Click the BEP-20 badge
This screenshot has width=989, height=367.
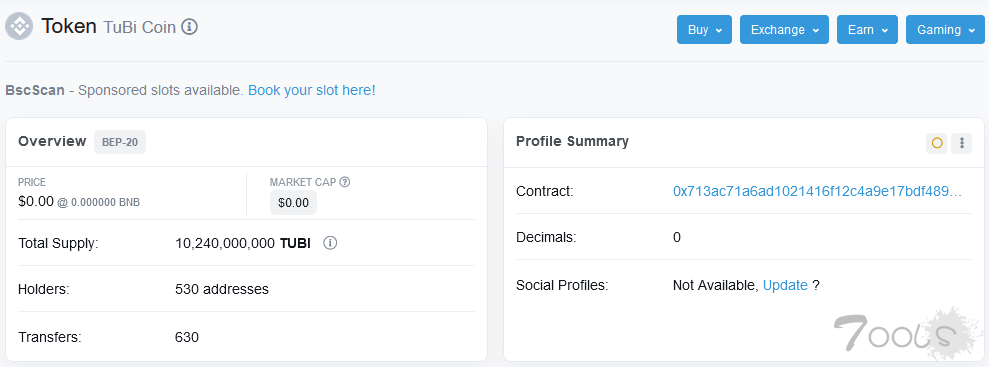120,142
